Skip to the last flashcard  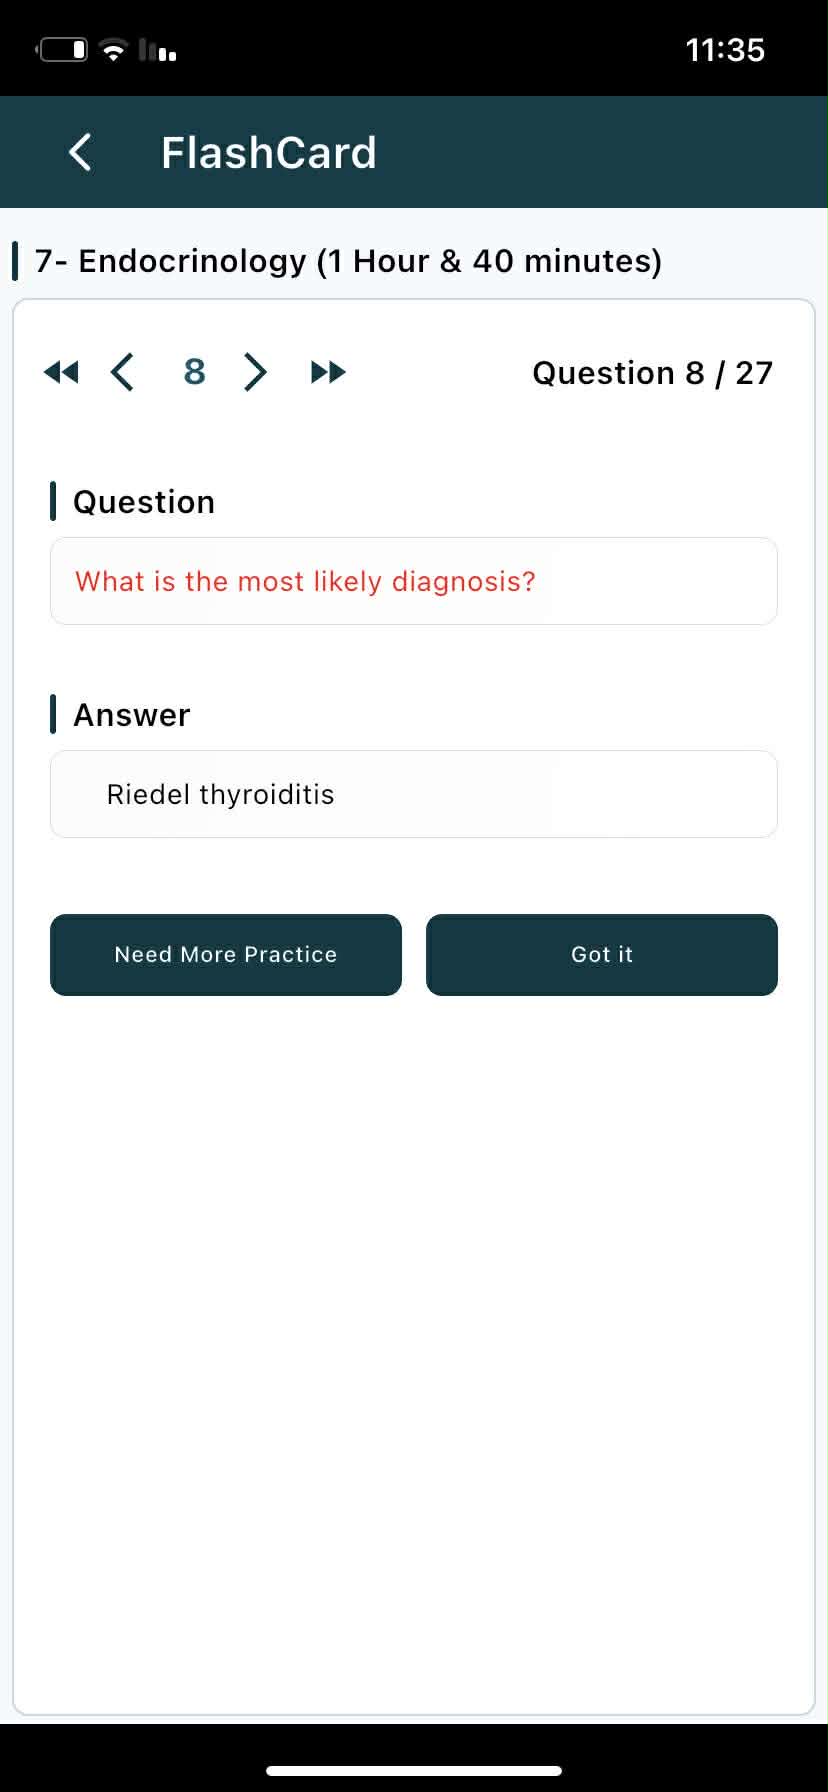coord(328,373)
